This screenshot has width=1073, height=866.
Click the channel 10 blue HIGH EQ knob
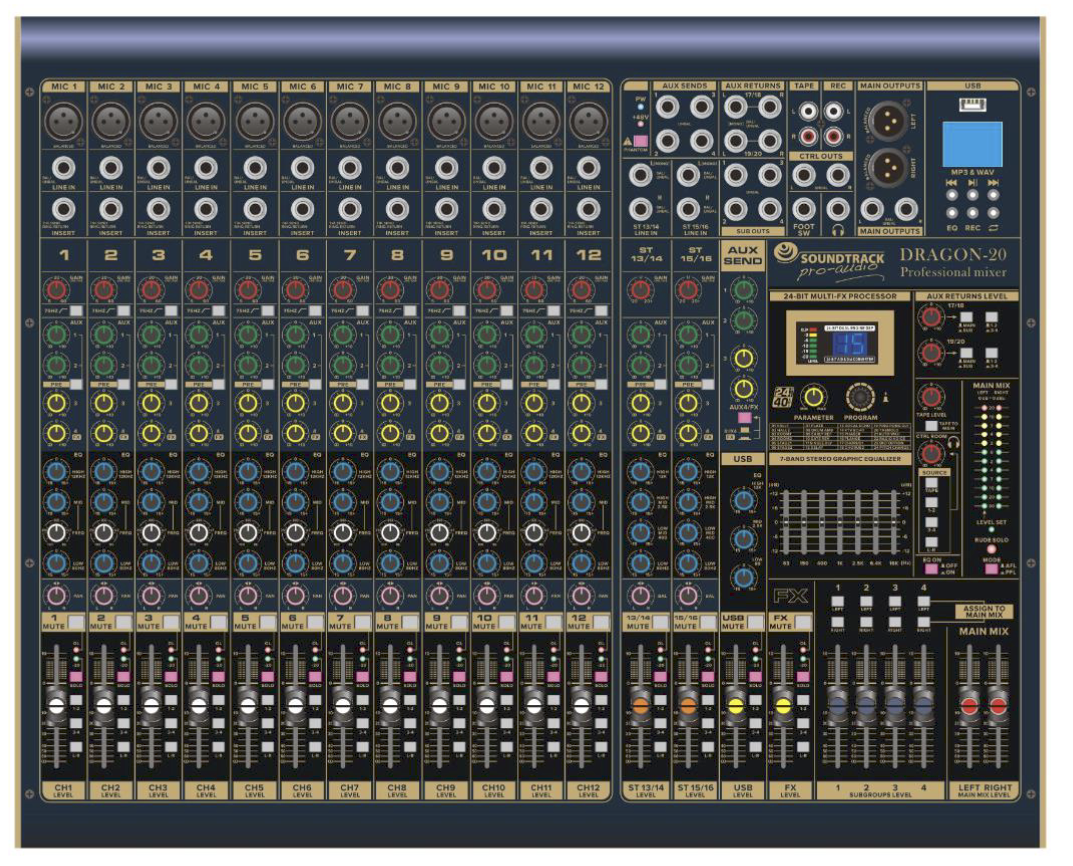coord(487,471)
